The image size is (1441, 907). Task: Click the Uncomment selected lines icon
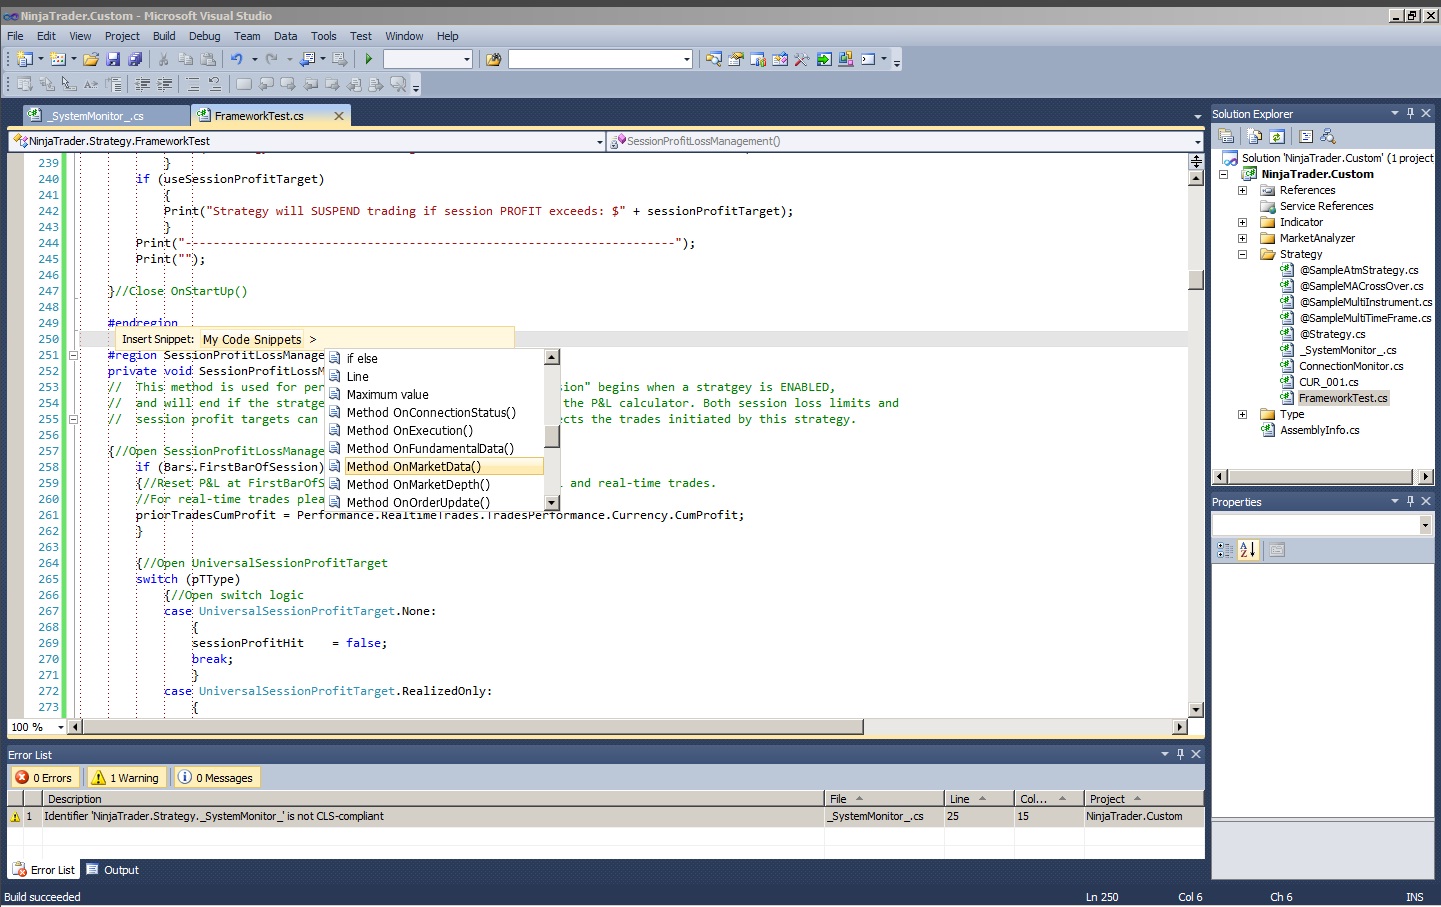click(x=215, y=84)
